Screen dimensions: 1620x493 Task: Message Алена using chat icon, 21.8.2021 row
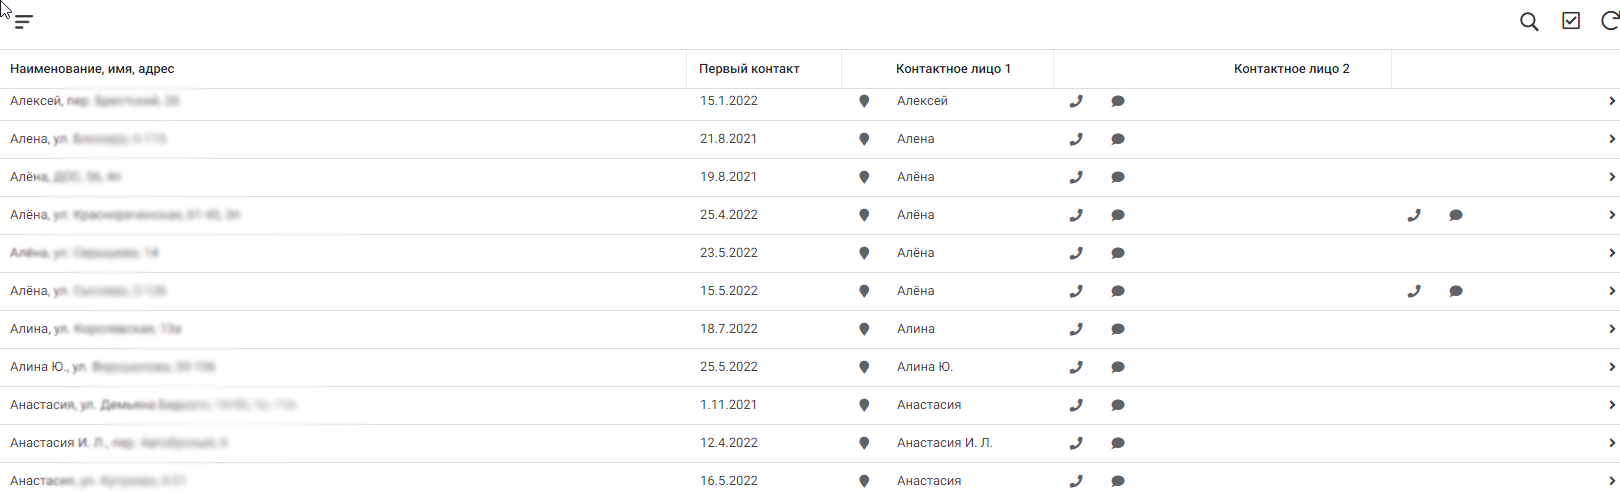pyautogui.click(x=1118, y=139)
